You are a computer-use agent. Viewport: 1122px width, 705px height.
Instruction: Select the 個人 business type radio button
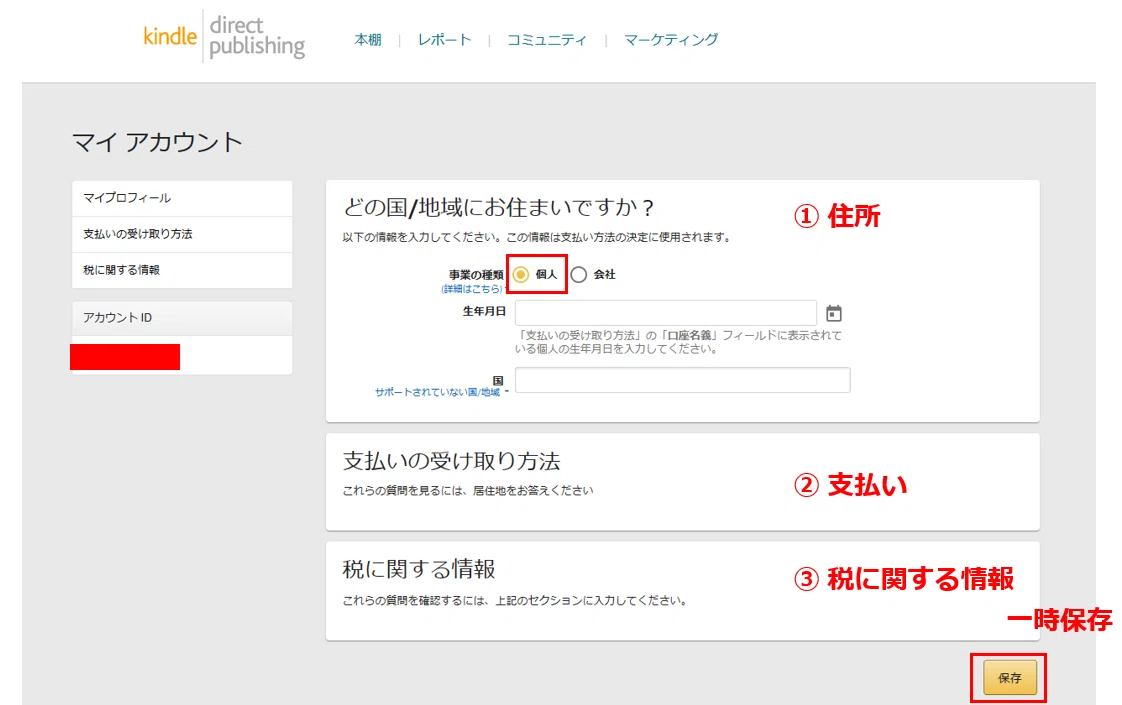521,274
